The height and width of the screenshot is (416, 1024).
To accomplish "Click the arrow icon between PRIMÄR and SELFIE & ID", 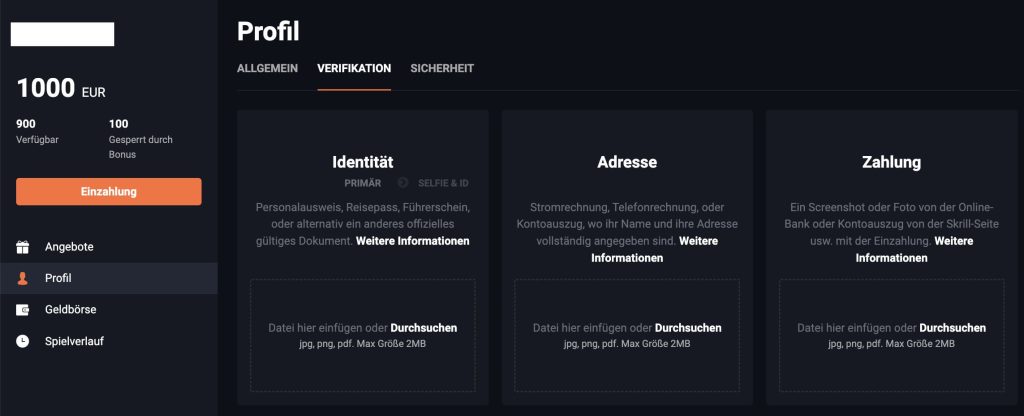I will 403,183.
